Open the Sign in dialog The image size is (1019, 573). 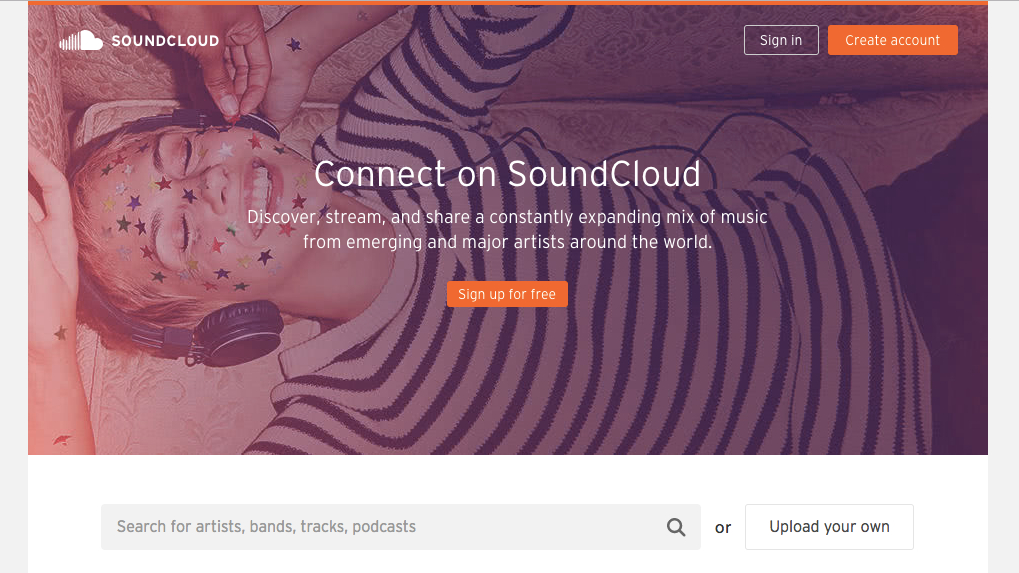pyautogui.click(x=781, y=40)
